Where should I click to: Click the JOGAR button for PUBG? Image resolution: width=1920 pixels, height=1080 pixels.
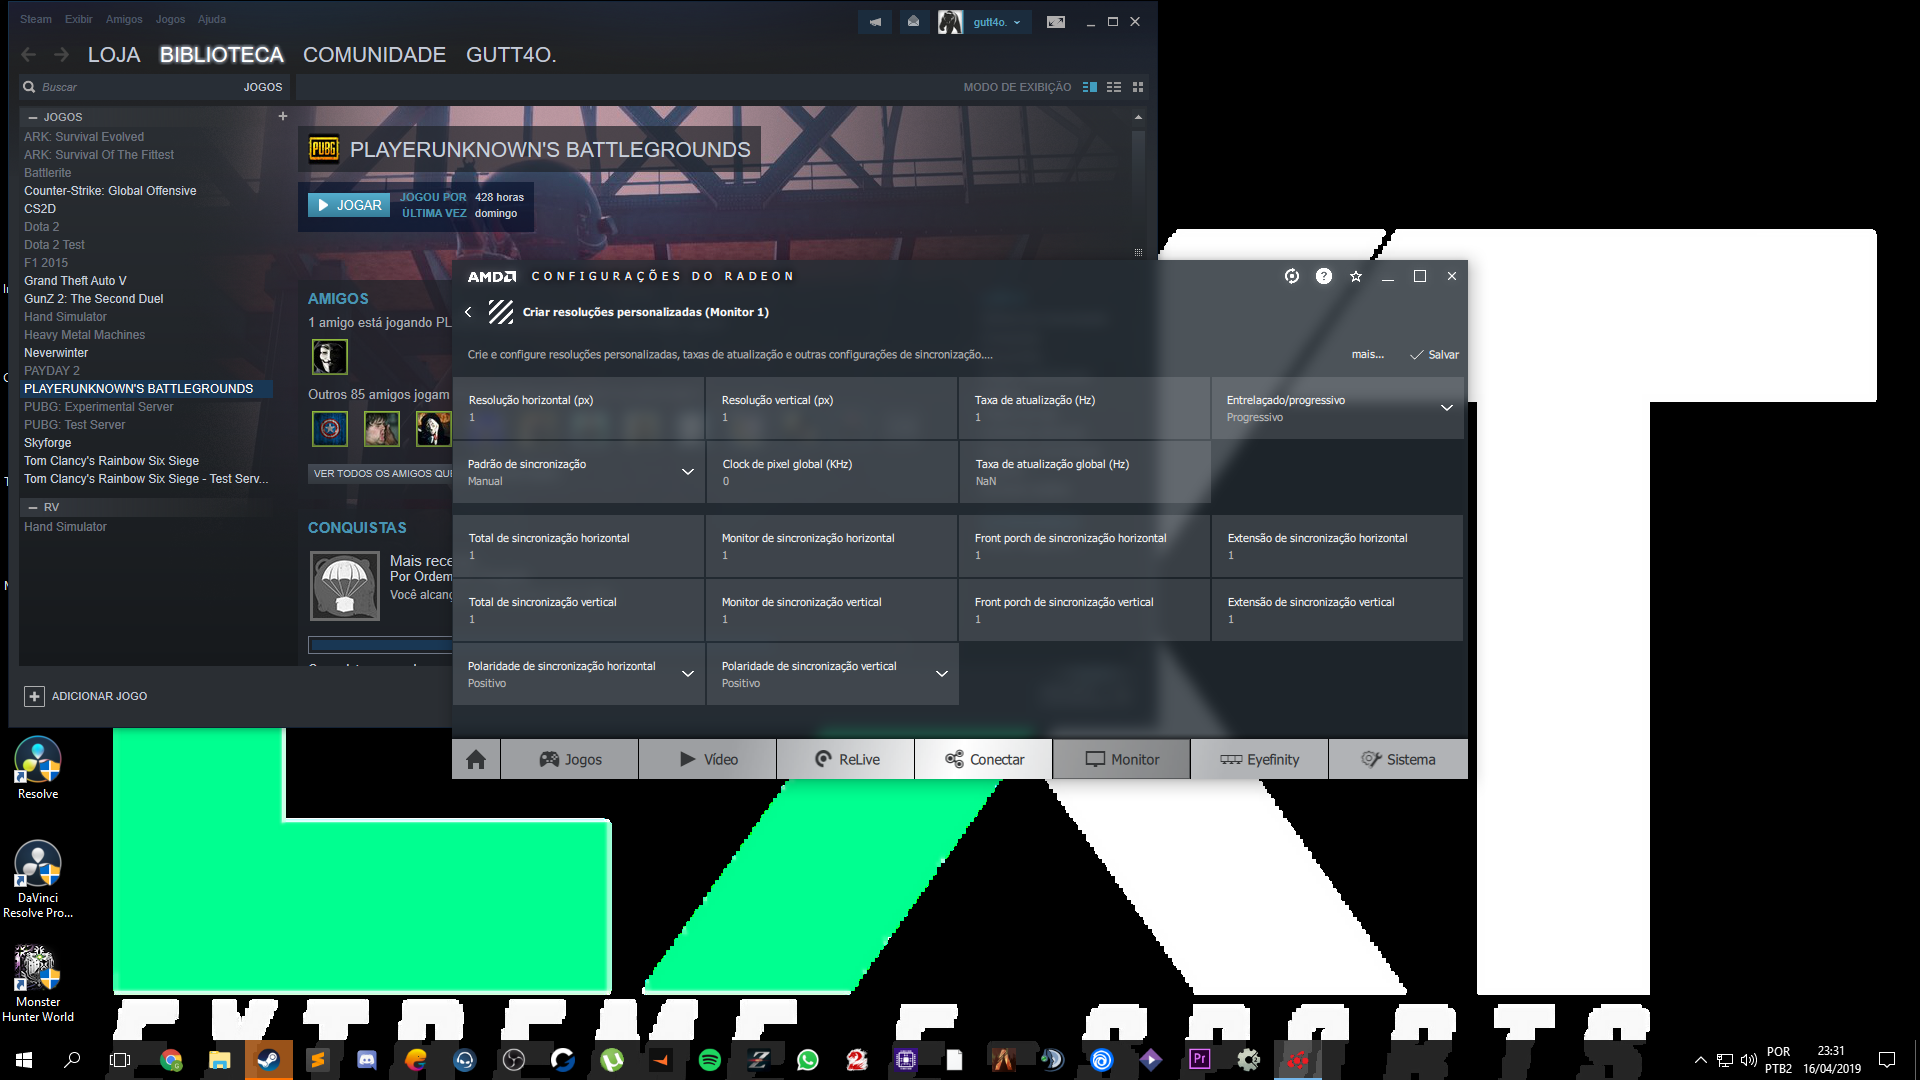[347, 206]
